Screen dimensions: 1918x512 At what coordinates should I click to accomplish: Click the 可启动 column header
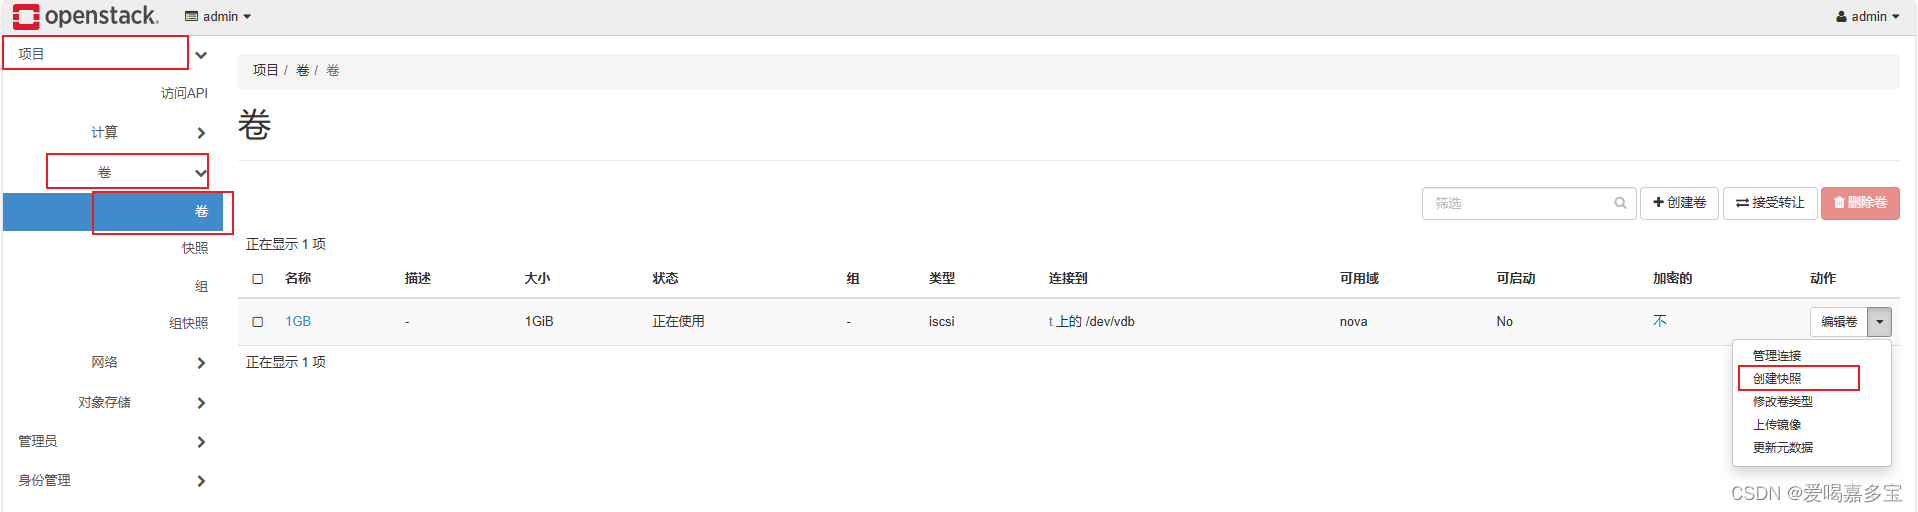pyautogui.click(x=1516, y=278)
